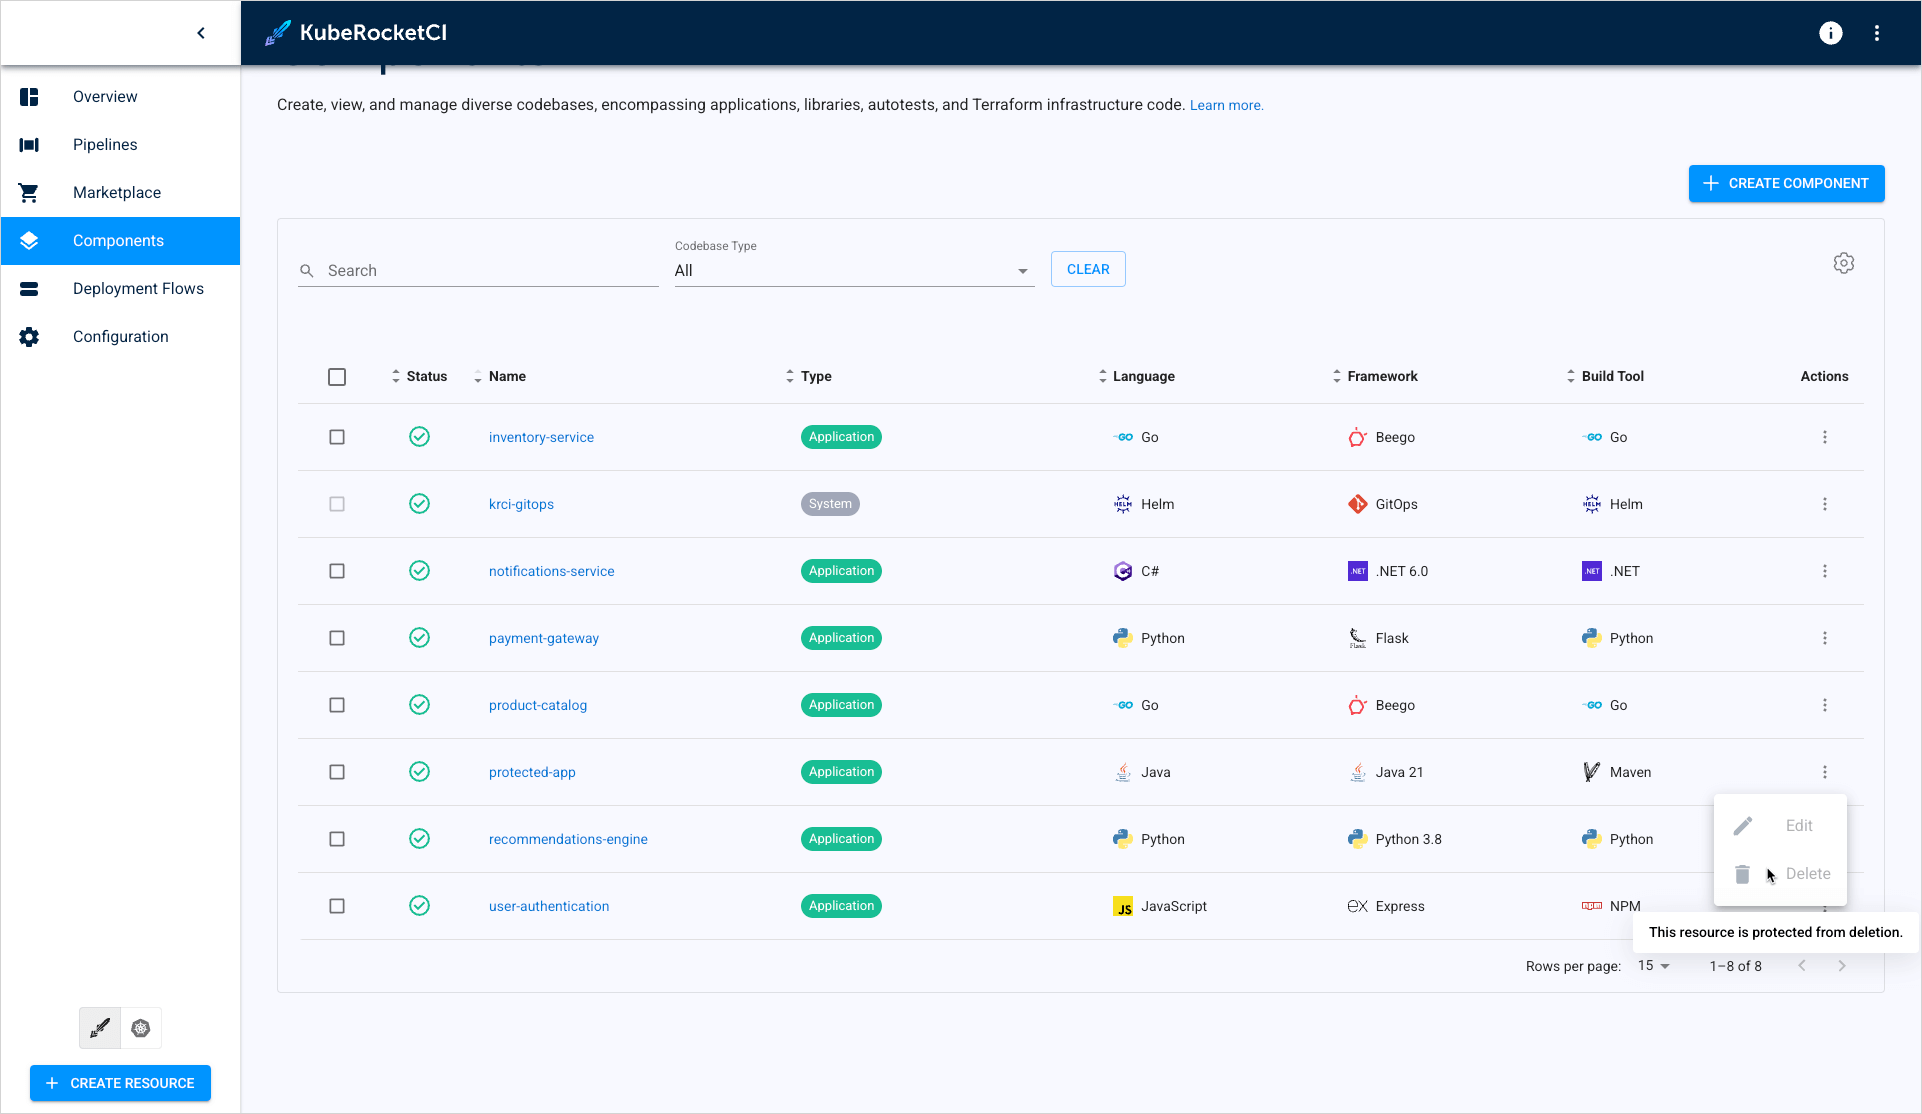Open actions menu for notifications-service row
This screenshot has height=1114, width=1922.
[1824, 571]
